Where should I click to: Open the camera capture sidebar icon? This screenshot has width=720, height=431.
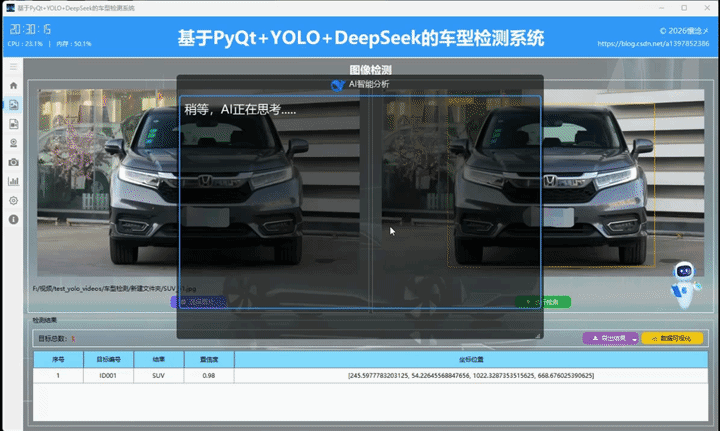click(13, 162)
